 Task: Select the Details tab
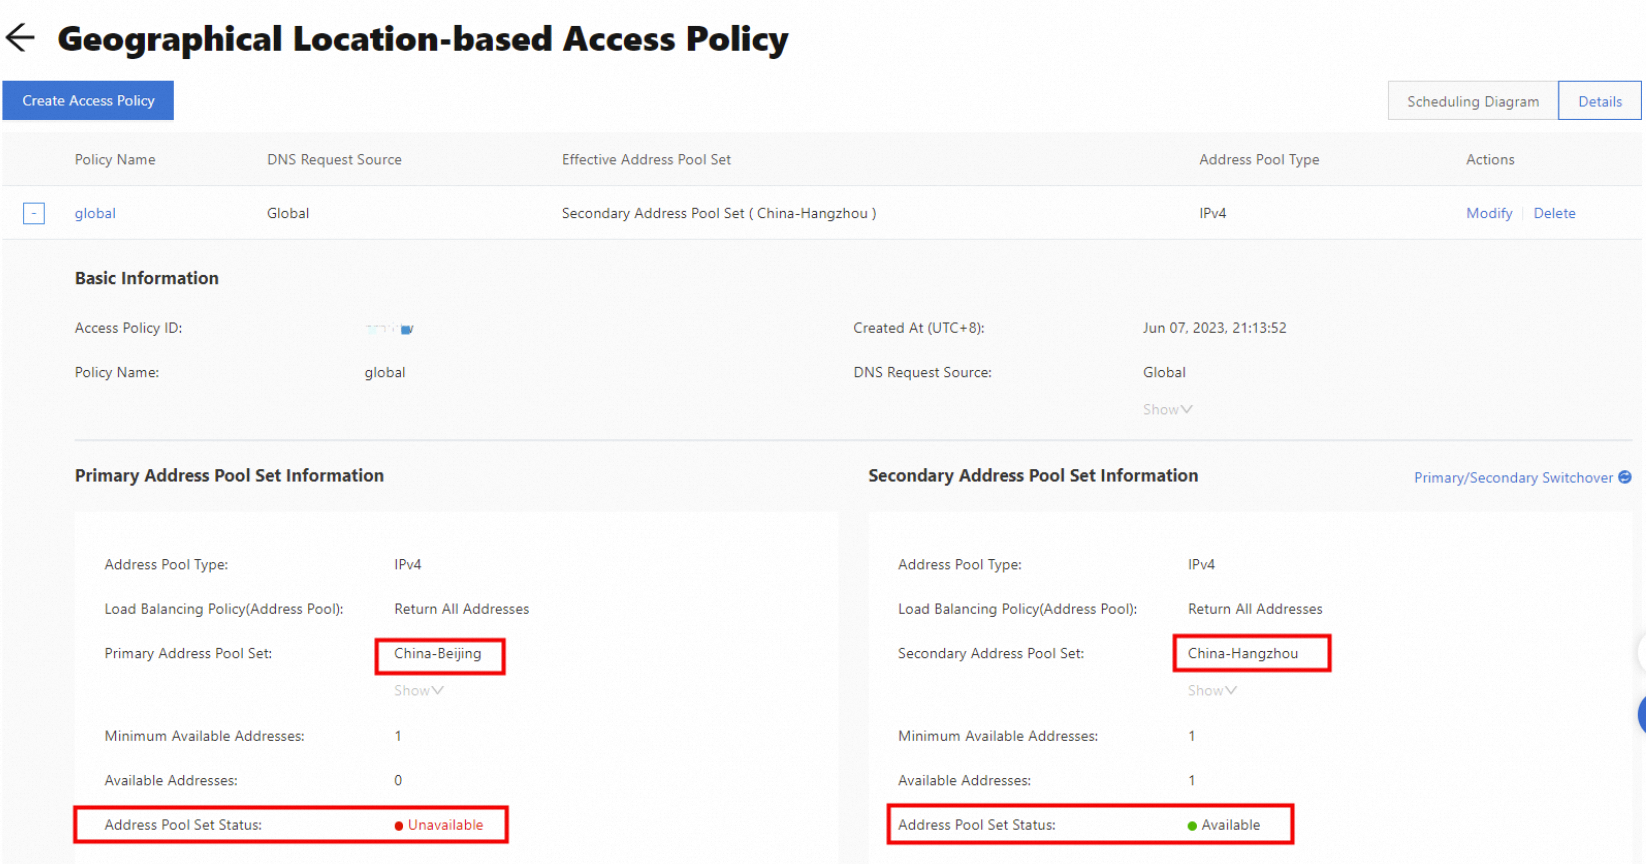tap(1599, 101)
